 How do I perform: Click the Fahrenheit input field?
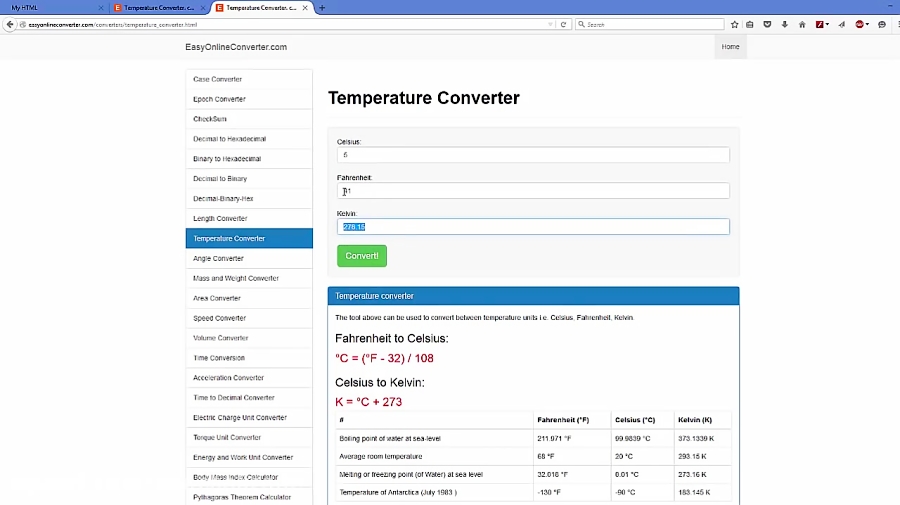533,191
